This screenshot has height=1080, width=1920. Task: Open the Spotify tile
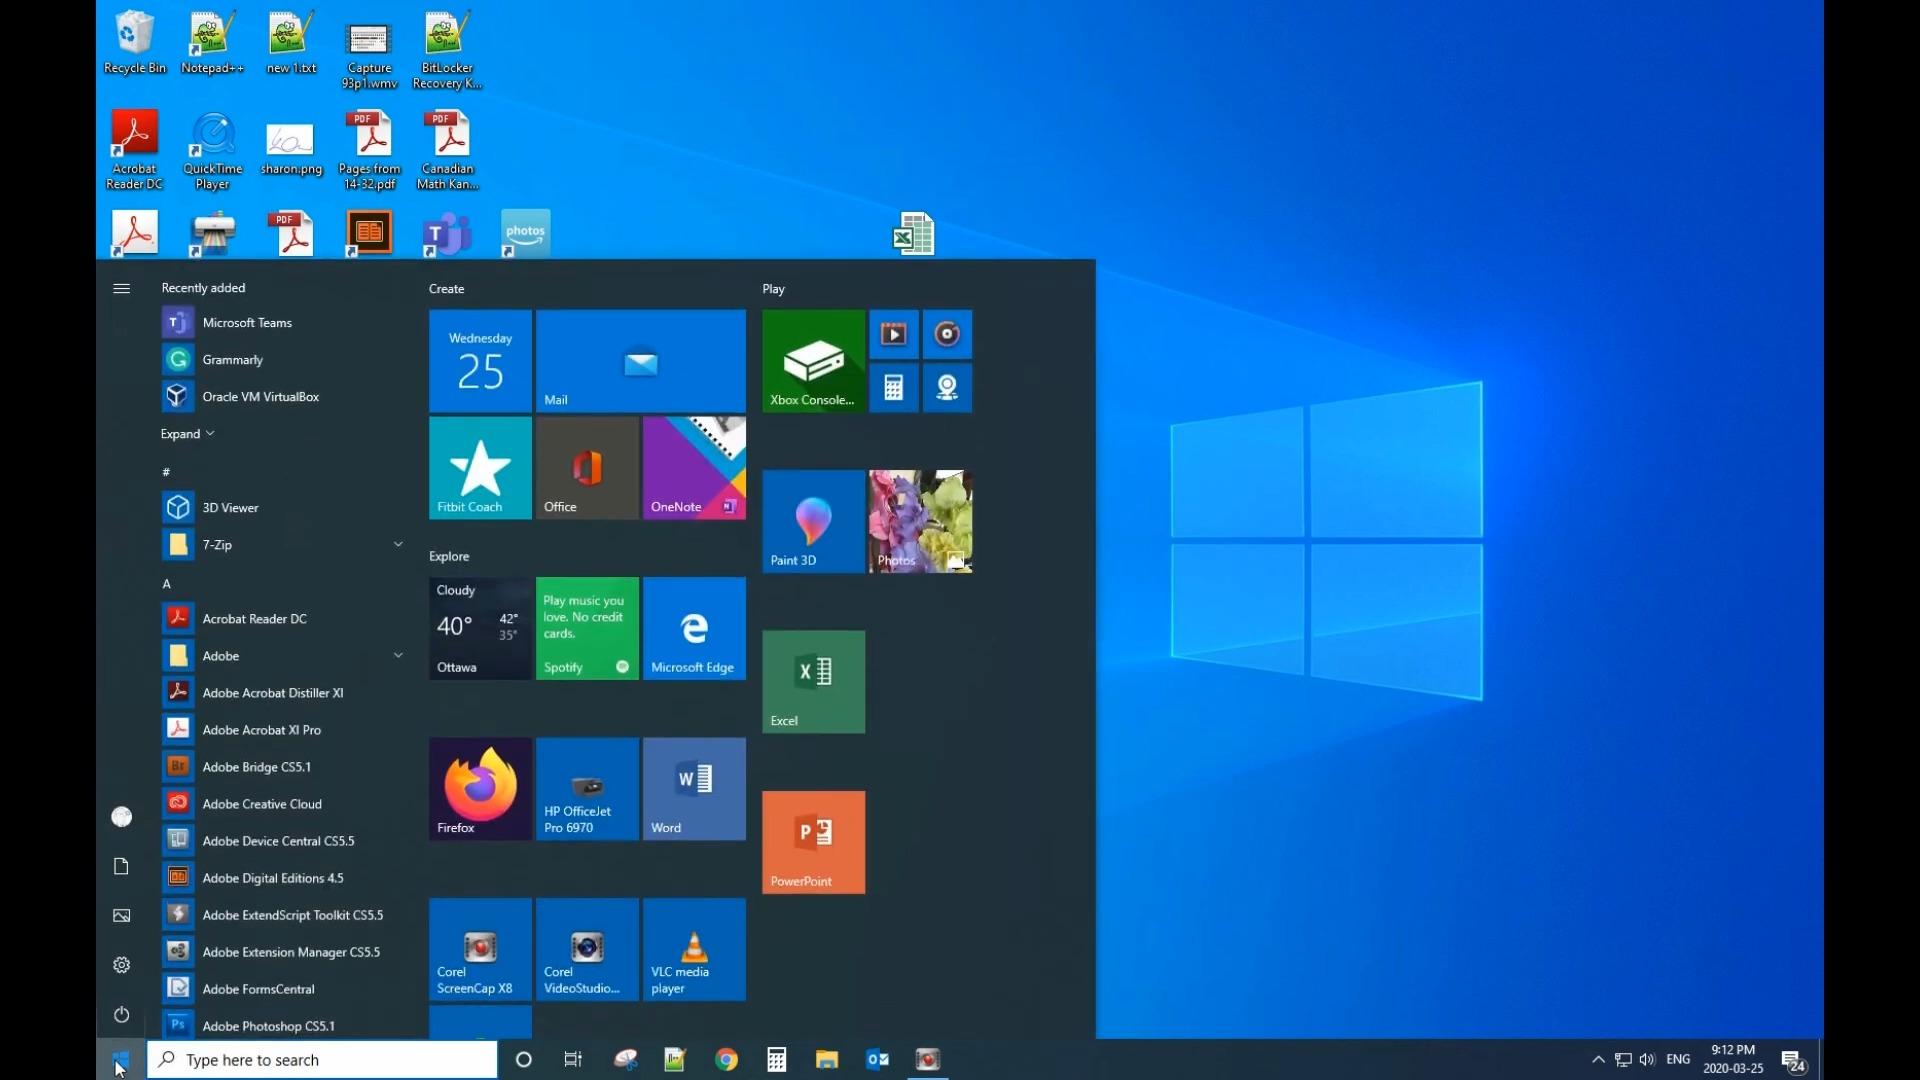[x=587, y=628]
